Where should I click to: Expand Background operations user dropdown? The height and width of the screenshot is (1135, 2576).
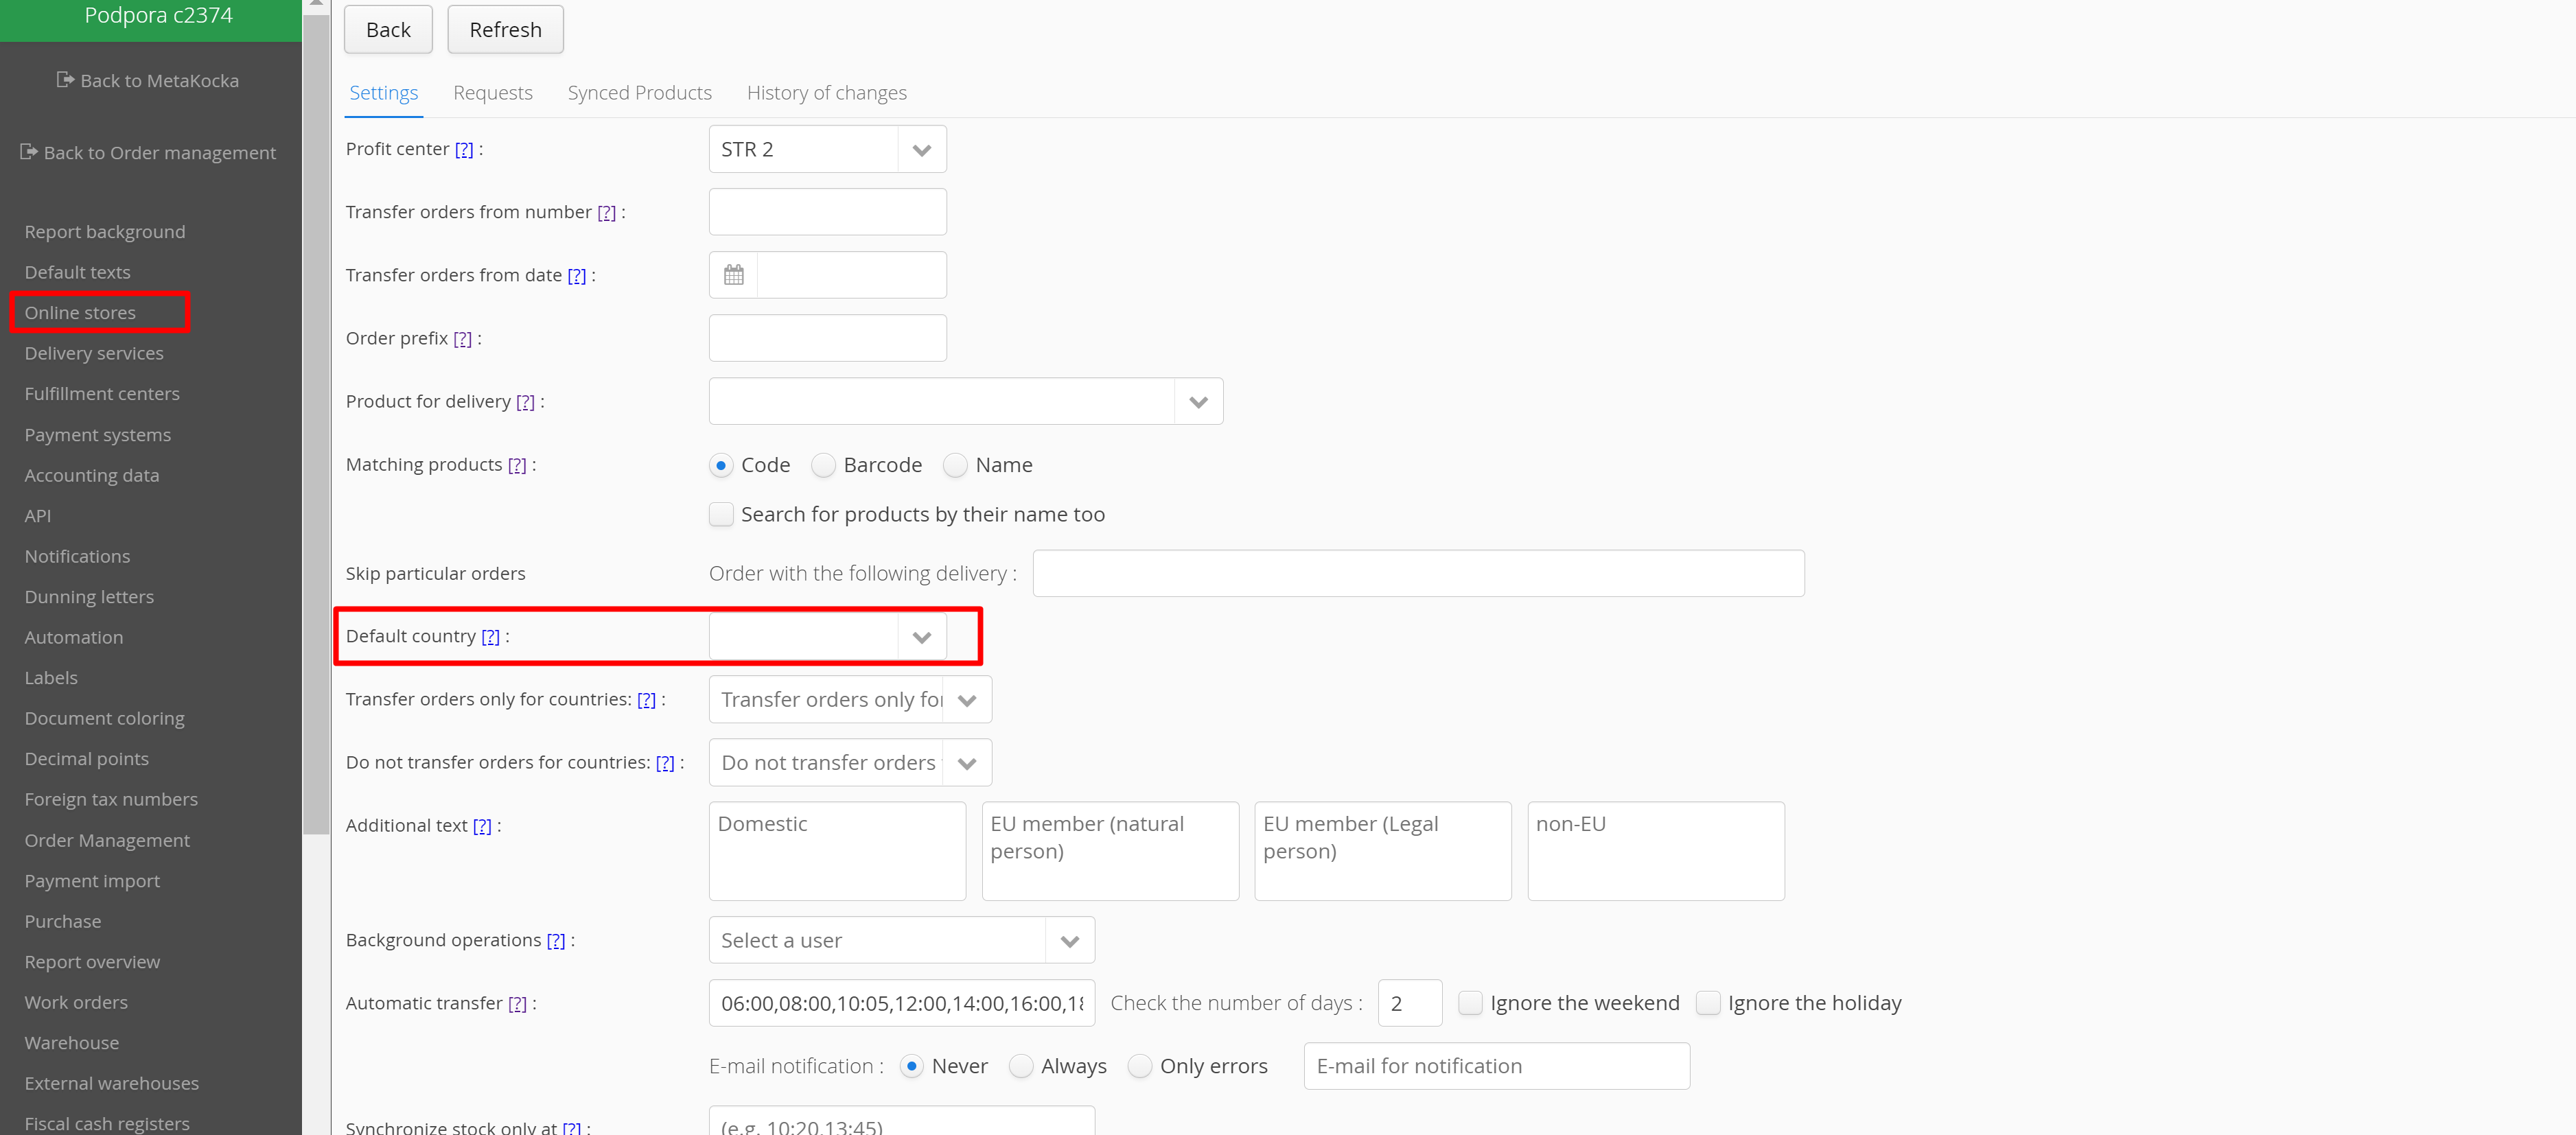tap(1069, 941)
